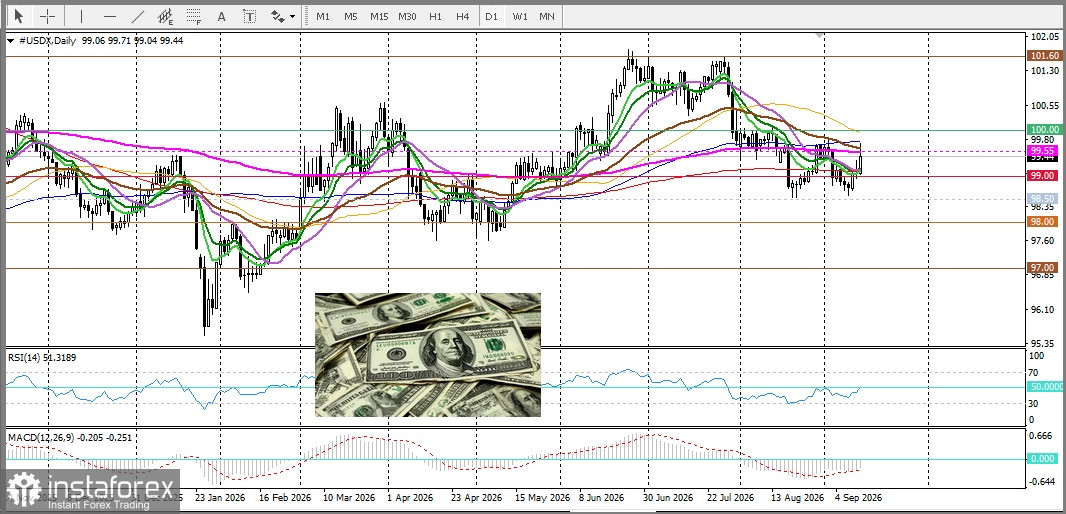
Task: Click the 99.00 price level tag
Action: 1043,175
